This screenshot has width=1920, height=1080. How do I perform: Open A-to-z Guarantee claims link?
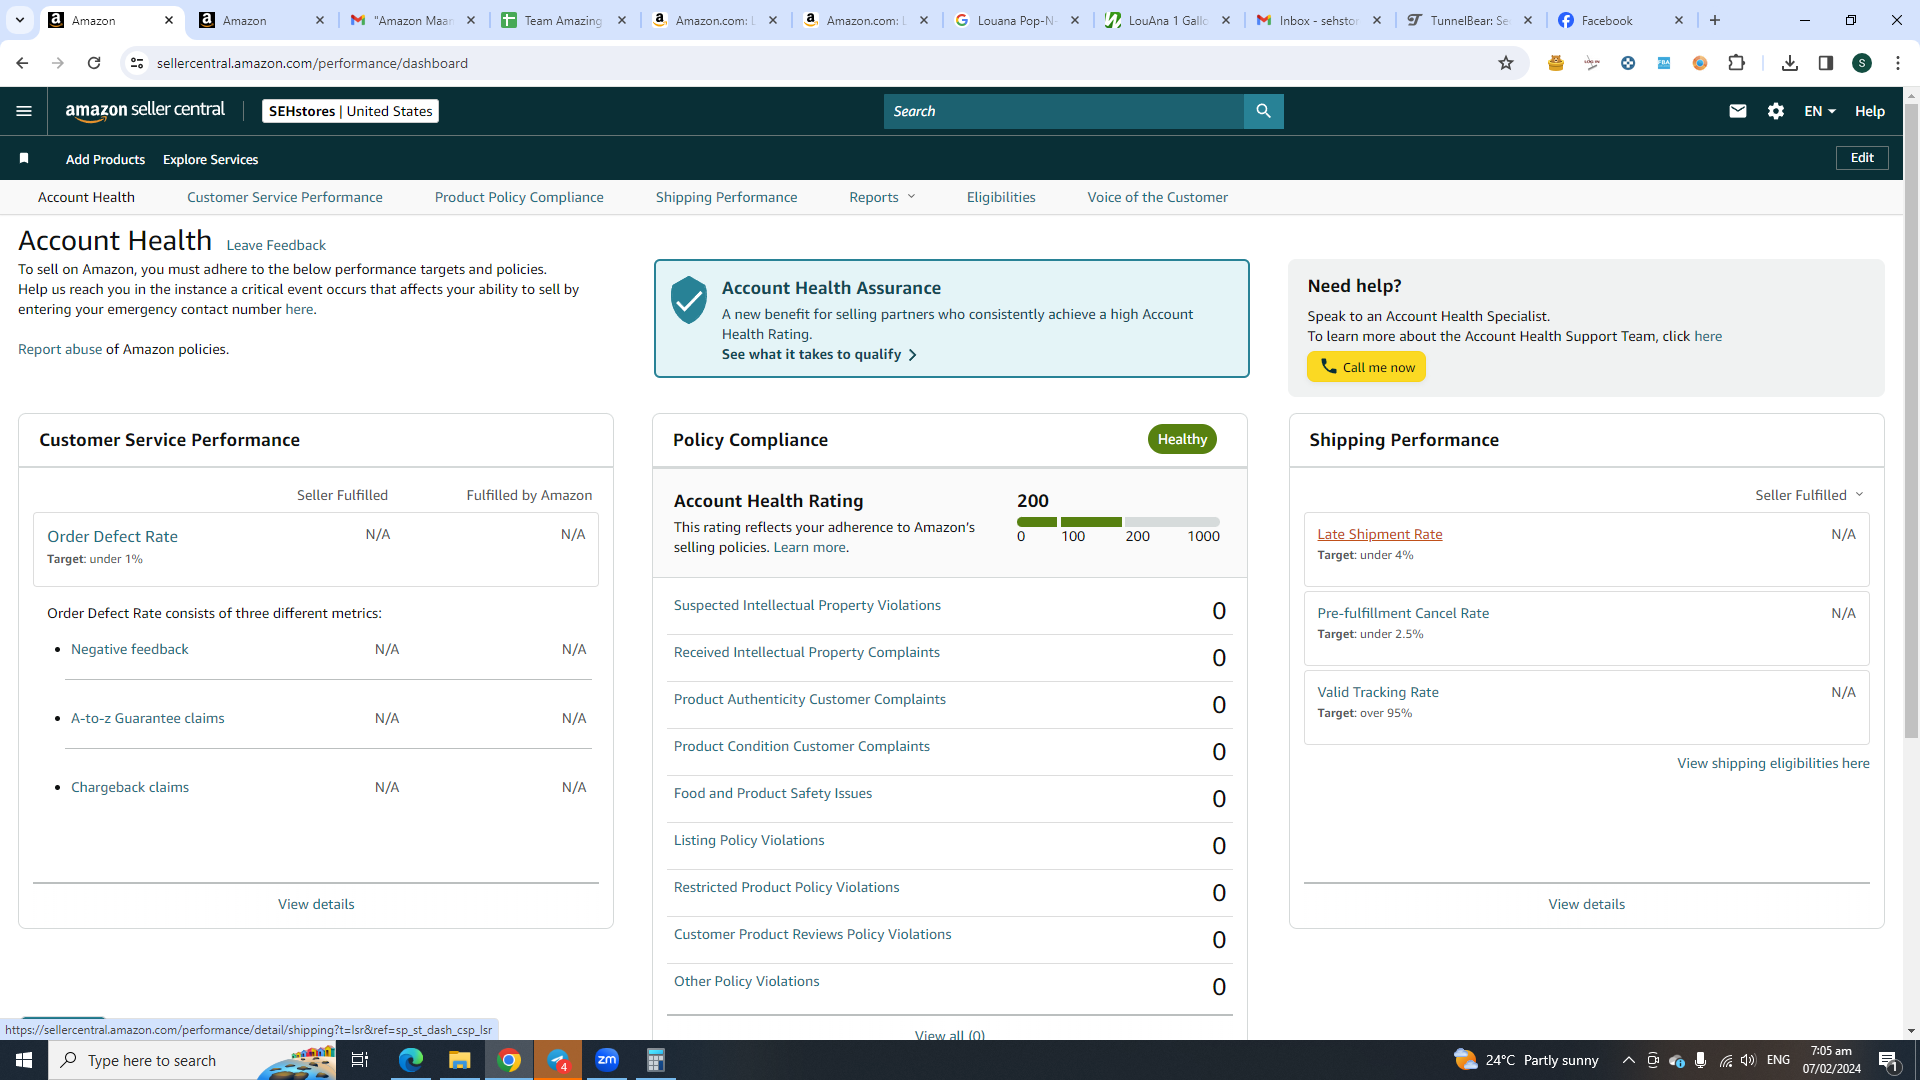(147, 718)
